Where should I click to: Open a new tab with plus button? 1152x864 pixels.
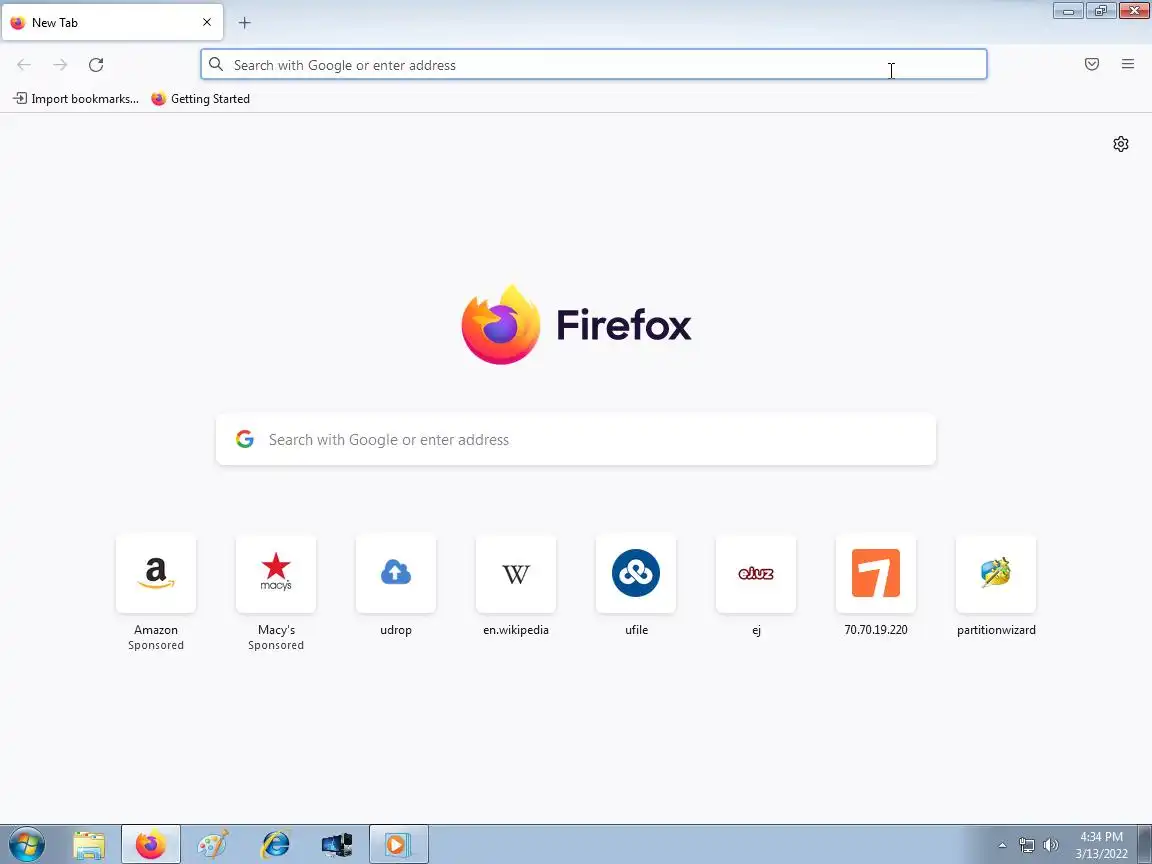point(245,23)
